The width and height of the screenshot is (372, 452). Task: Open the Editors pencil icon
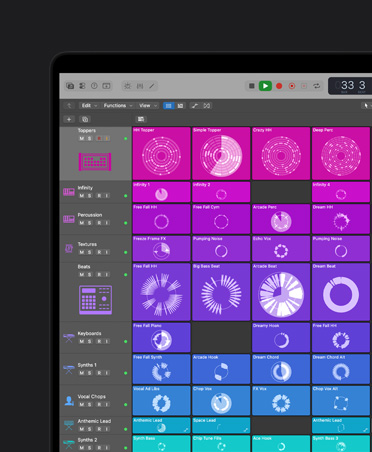tap(152, 86)
